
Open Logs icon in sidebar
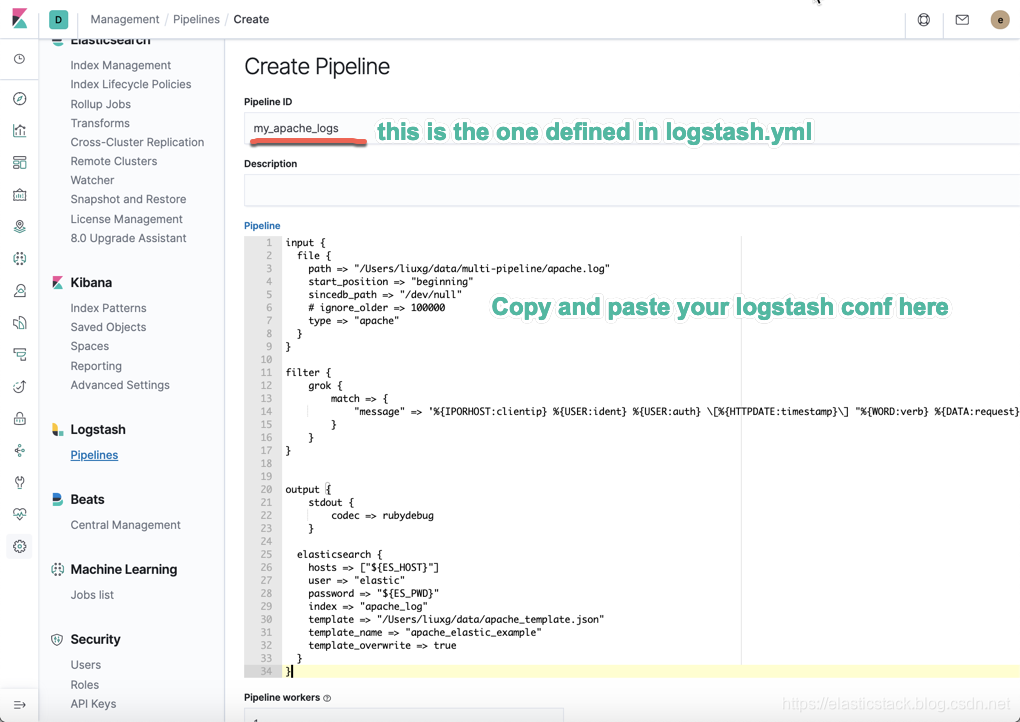click(20, 323)
